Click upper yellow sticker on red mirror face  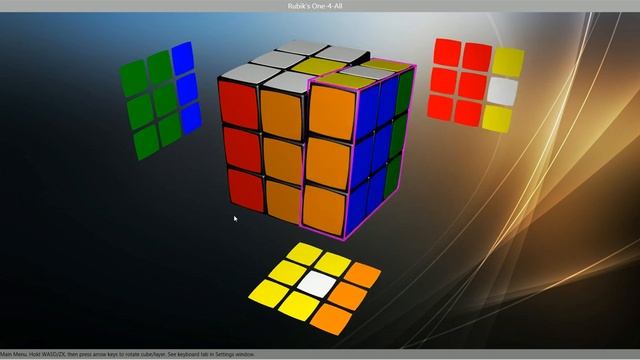coord(508,62)
